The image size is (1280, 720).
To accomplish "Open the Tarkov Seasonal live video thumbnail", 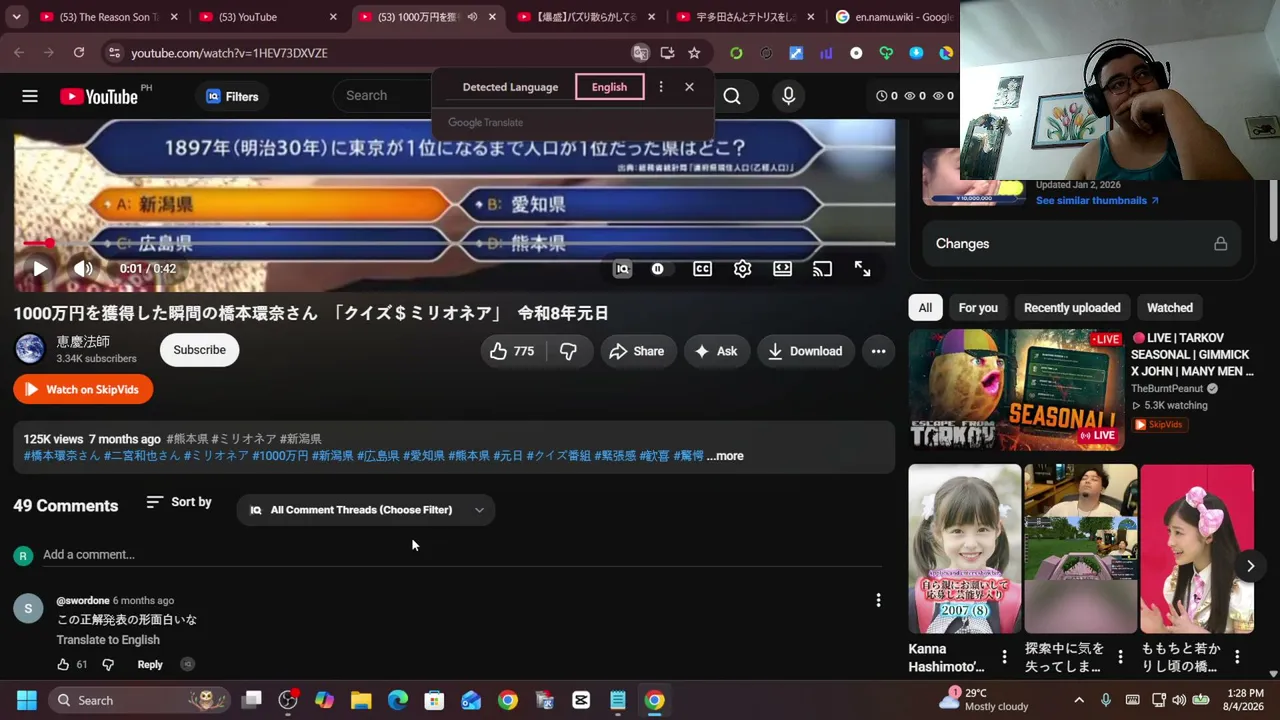I will pos(1016,390).
